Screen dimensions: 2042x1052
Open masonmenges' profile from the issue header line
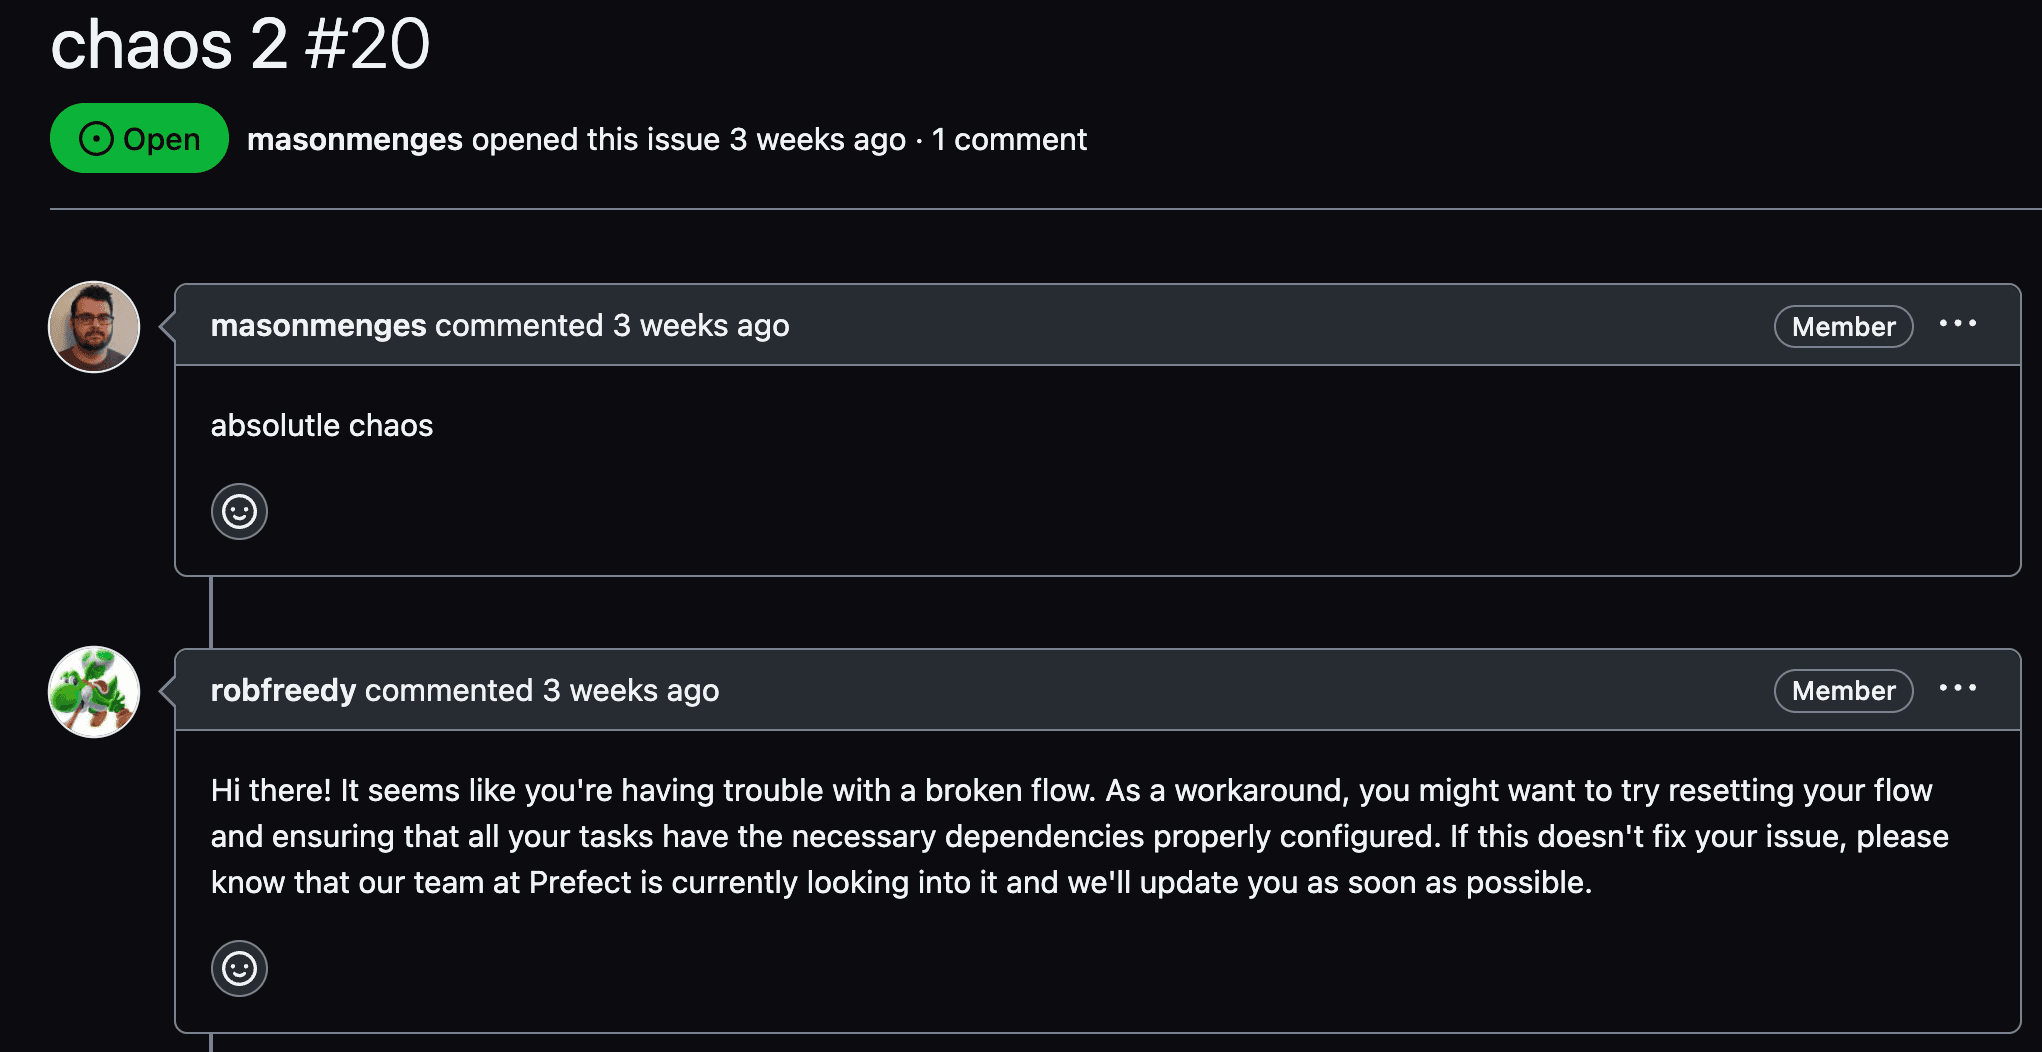354,140
